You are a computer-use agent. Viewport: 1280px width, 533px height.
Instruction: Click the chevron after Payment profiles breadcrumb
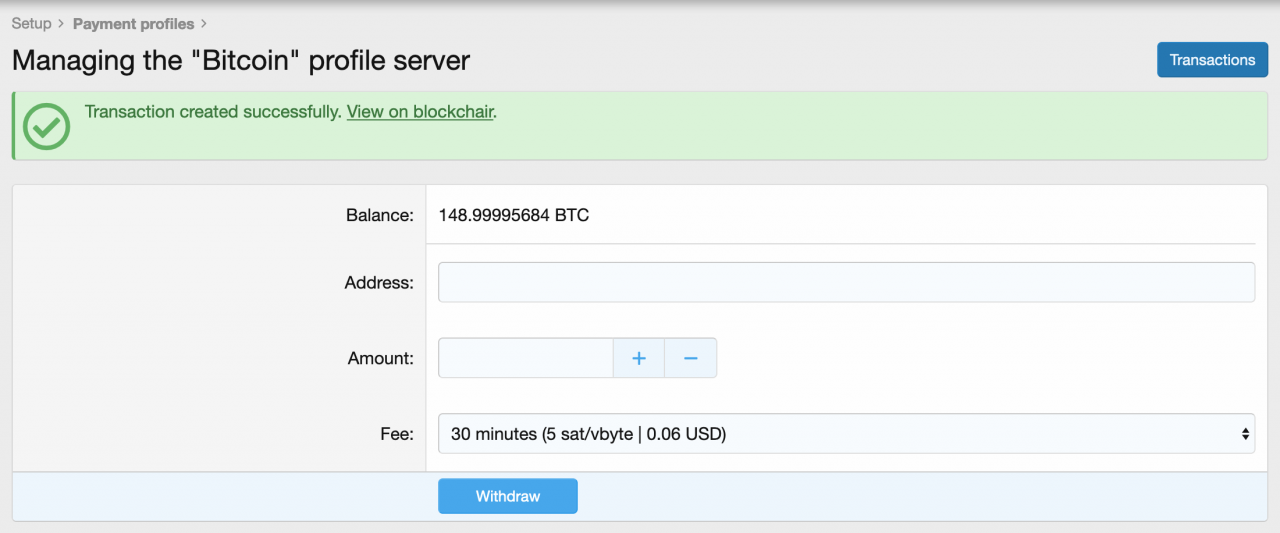[205, 24]
